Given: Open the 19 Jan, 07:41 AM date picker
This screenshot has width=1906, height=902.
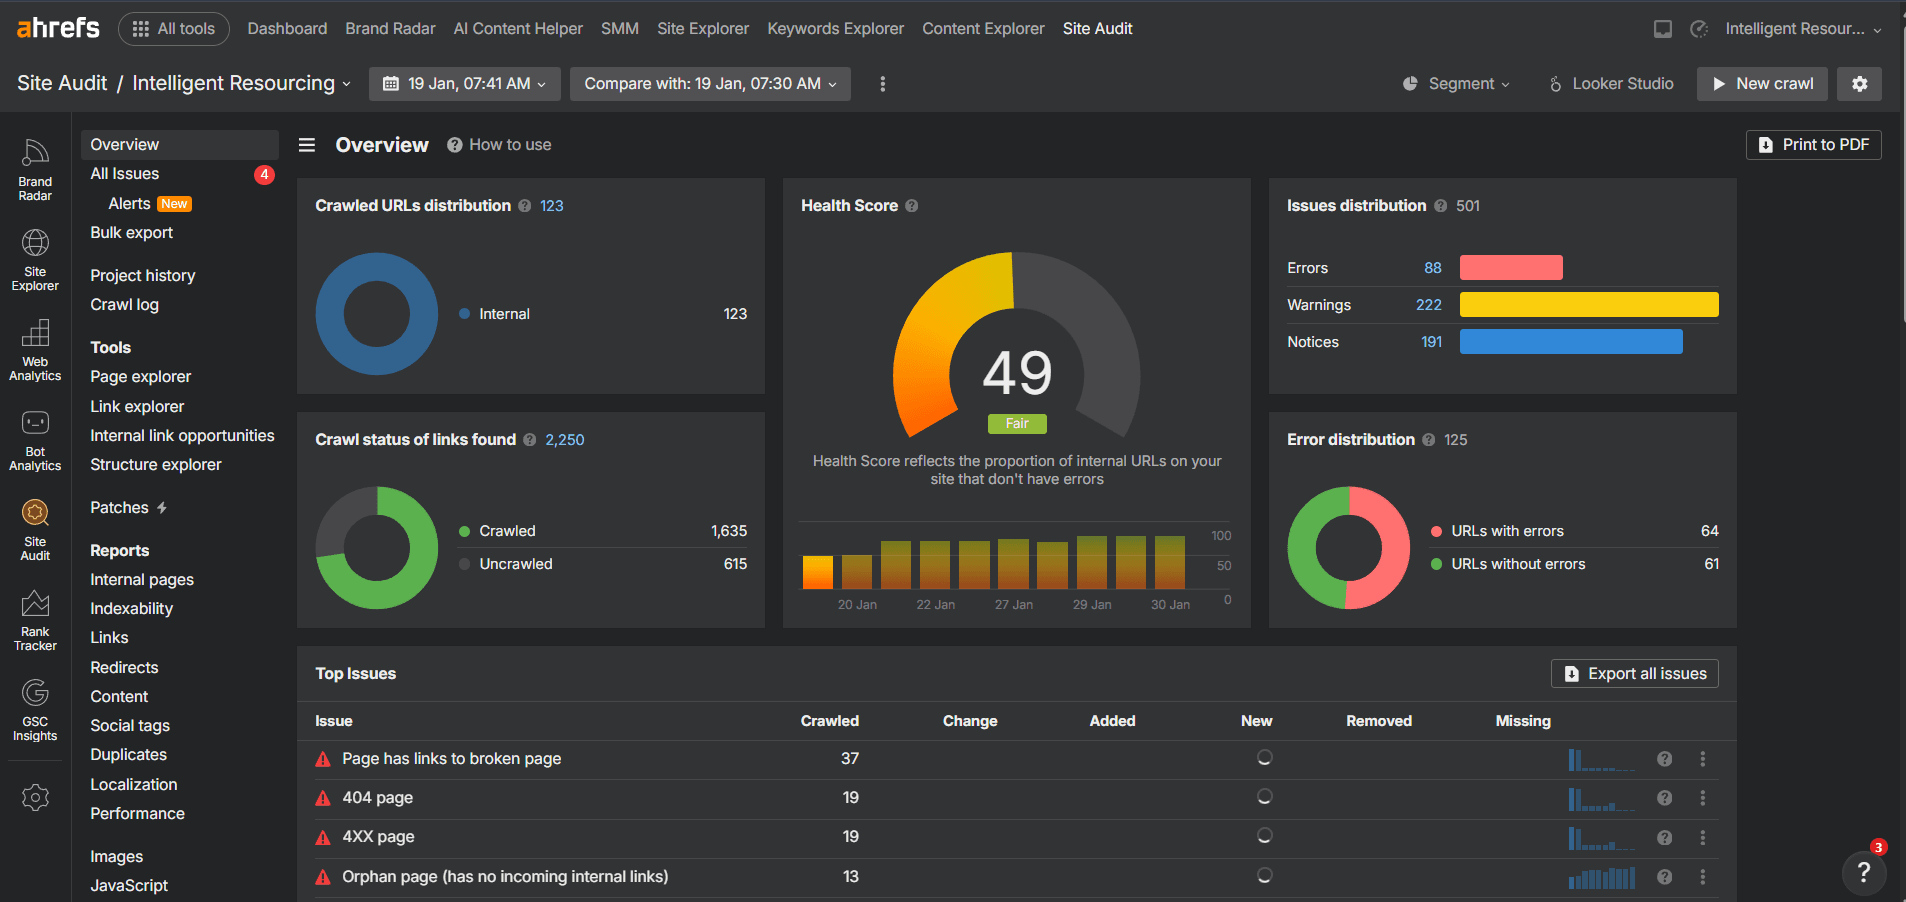Looking at the screenshot, I should [x=464, y=84].
